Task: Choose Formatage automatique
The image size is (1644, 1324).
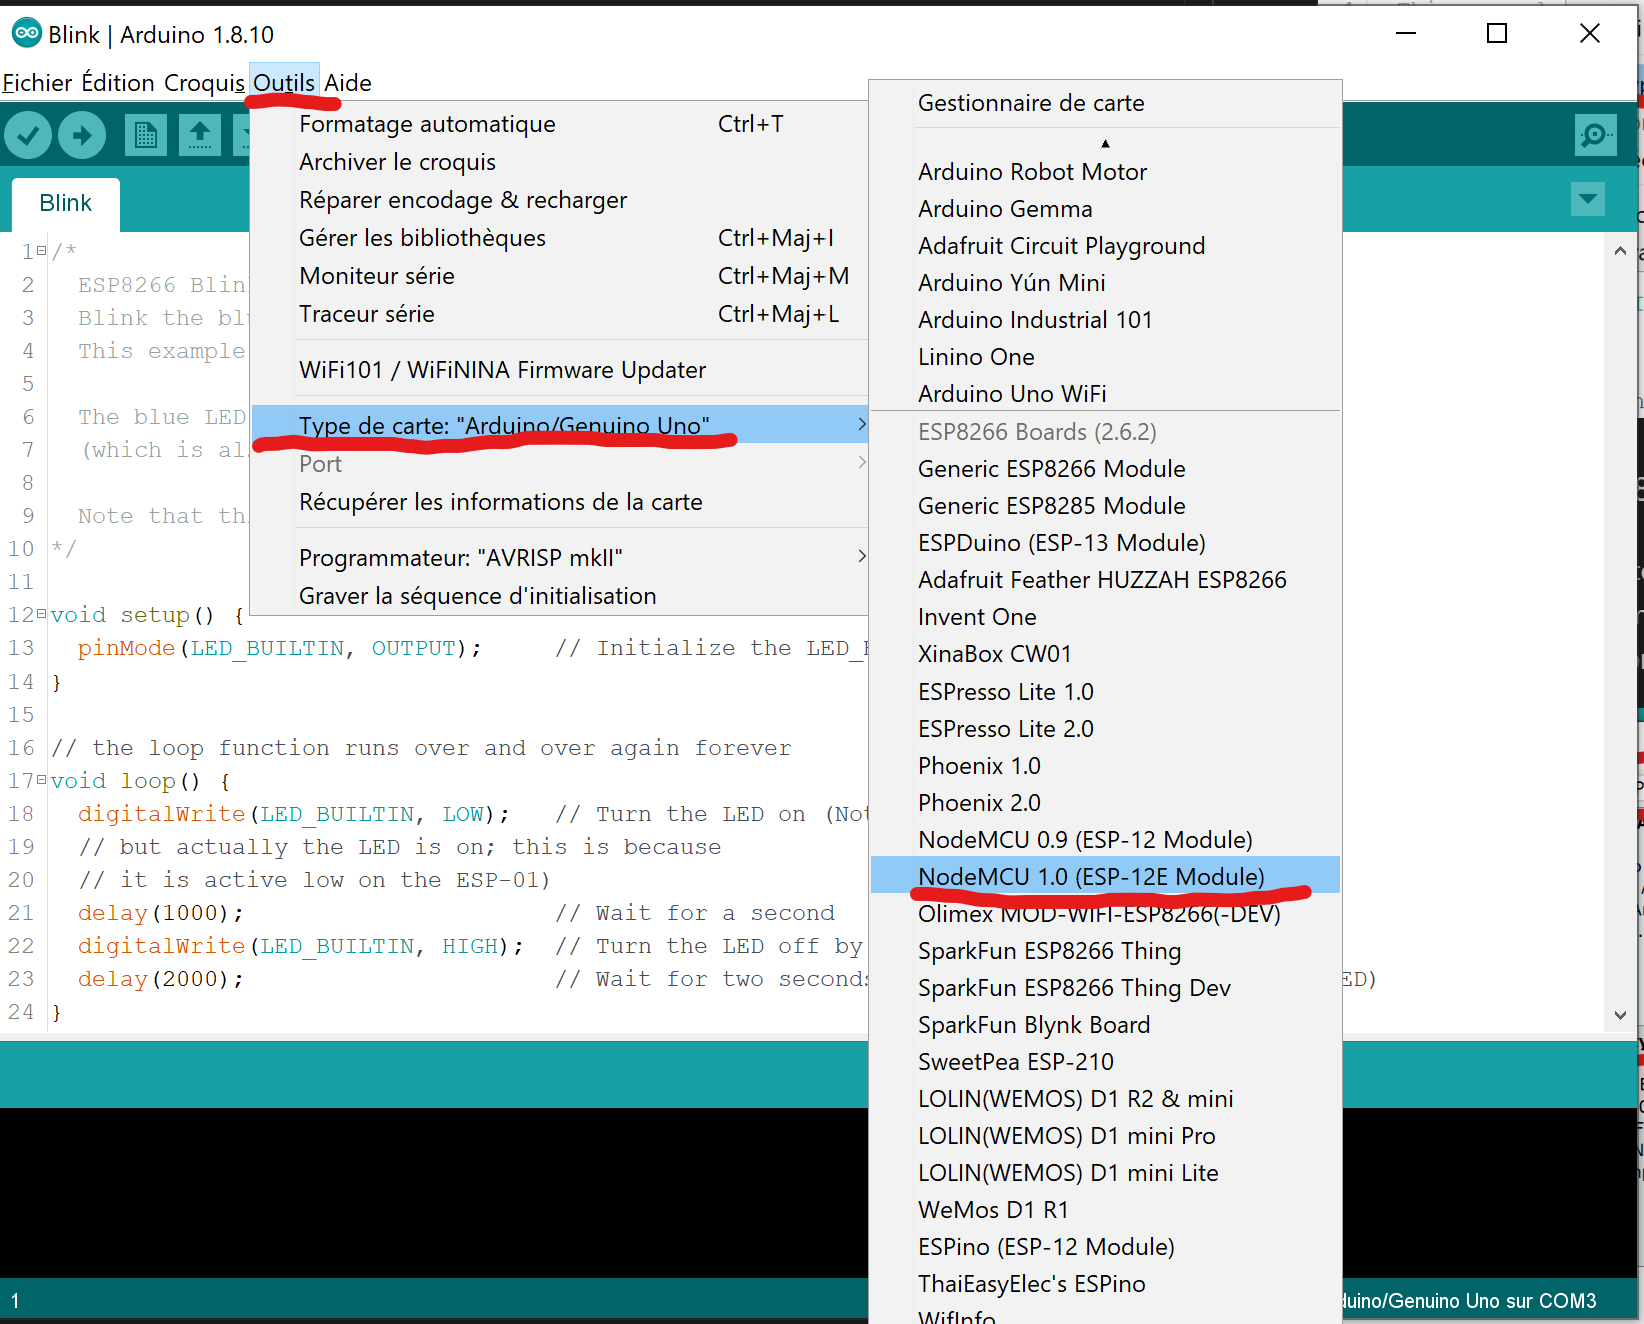Action: pos(560,124)
